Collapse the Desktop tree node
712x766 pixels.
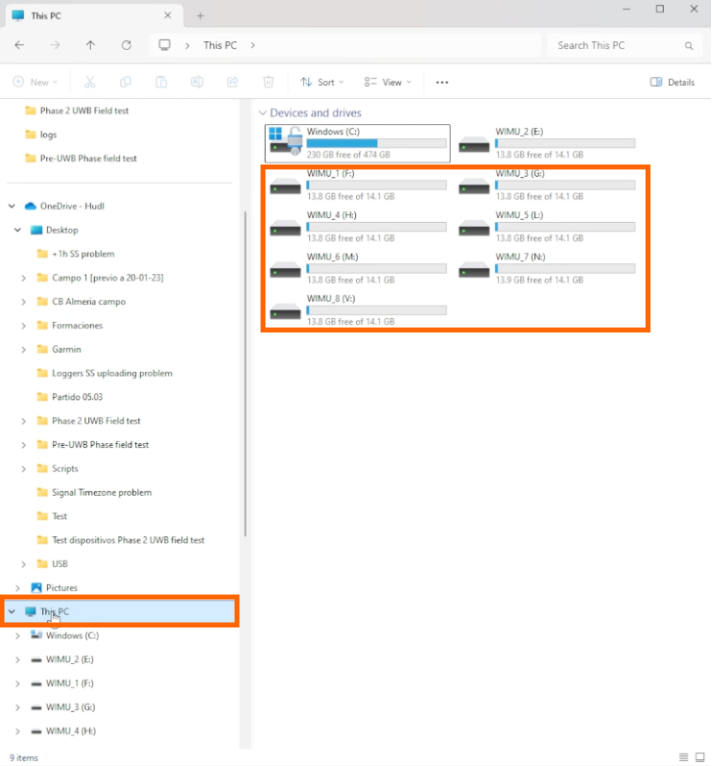[x=18, y=230]
